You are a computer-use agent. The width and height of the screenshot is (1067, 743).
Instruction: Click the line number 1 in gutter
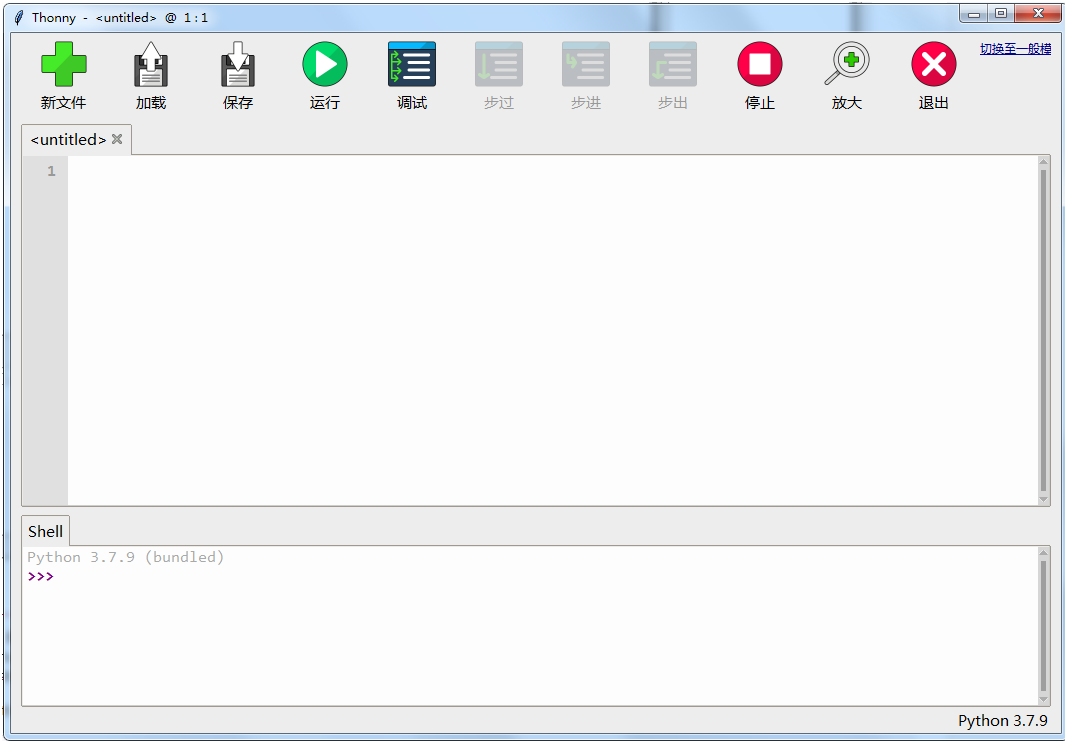(52, 171)
